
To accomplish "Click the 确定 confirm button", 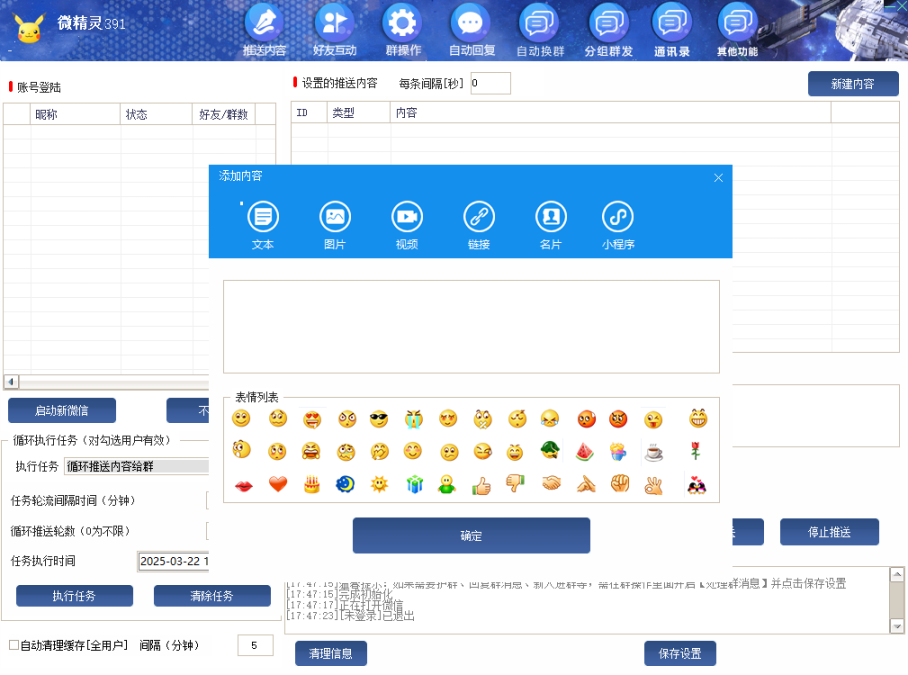I will pyautogui.click(x=471, y=536).
